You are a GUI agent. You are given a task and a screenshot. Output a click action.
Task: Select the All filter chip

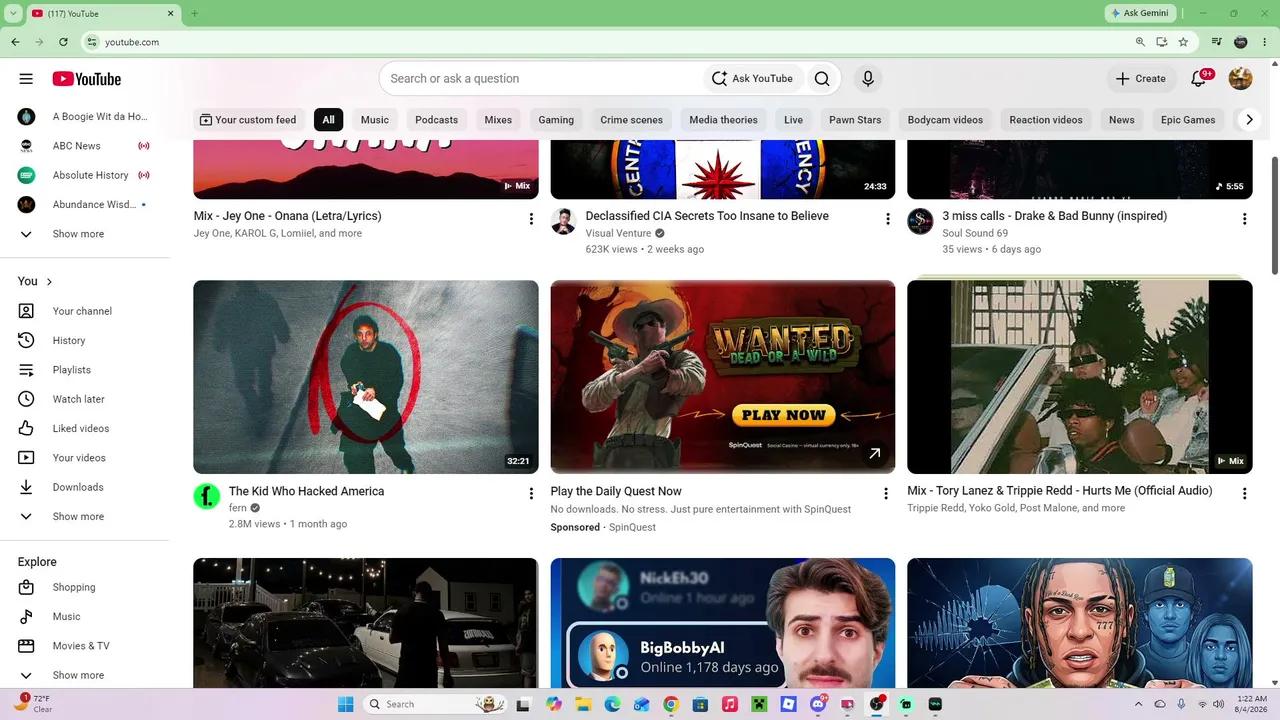tap(328, 120)
